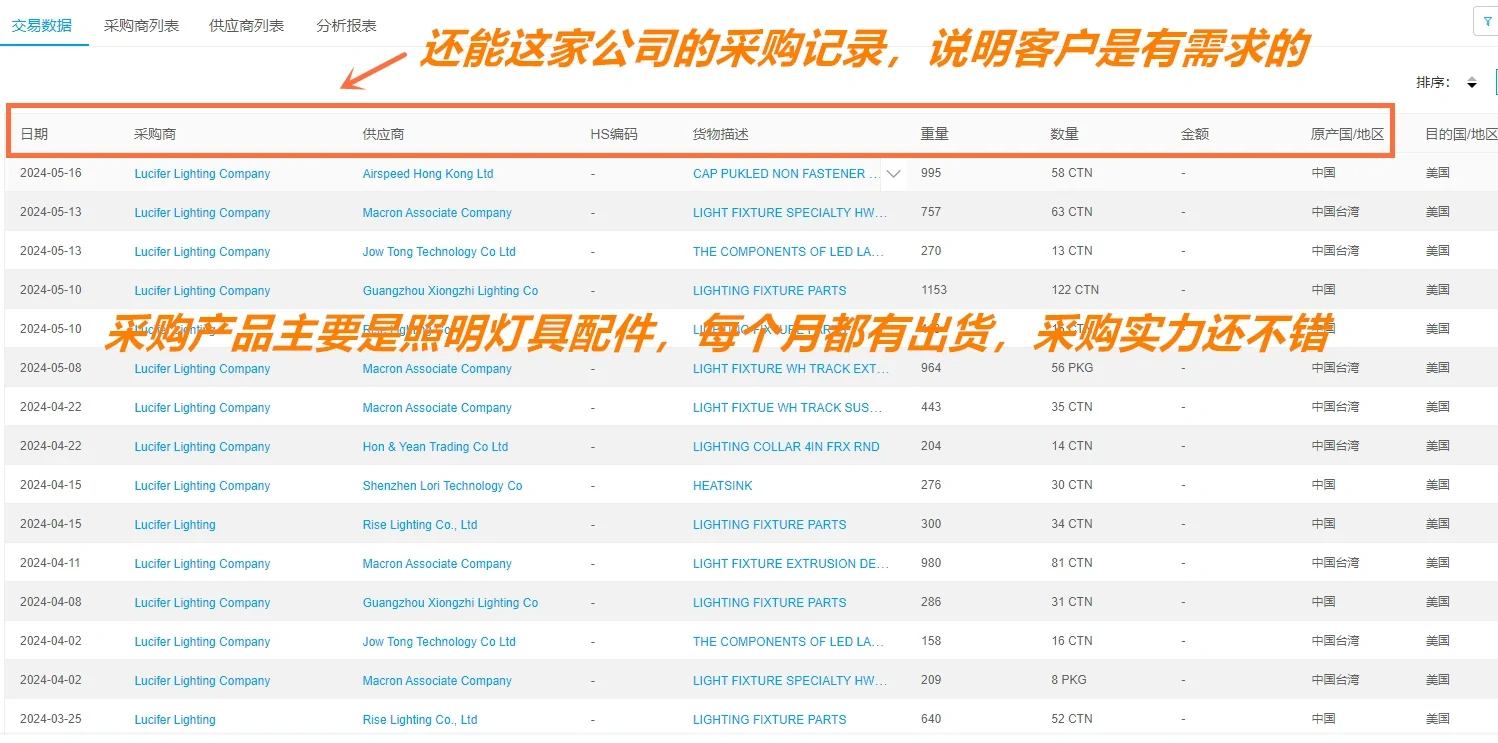This screenshot has width=1498, height=743.
Task: Select the 原产国/地区 column header
Action: tap(1348, 134)
